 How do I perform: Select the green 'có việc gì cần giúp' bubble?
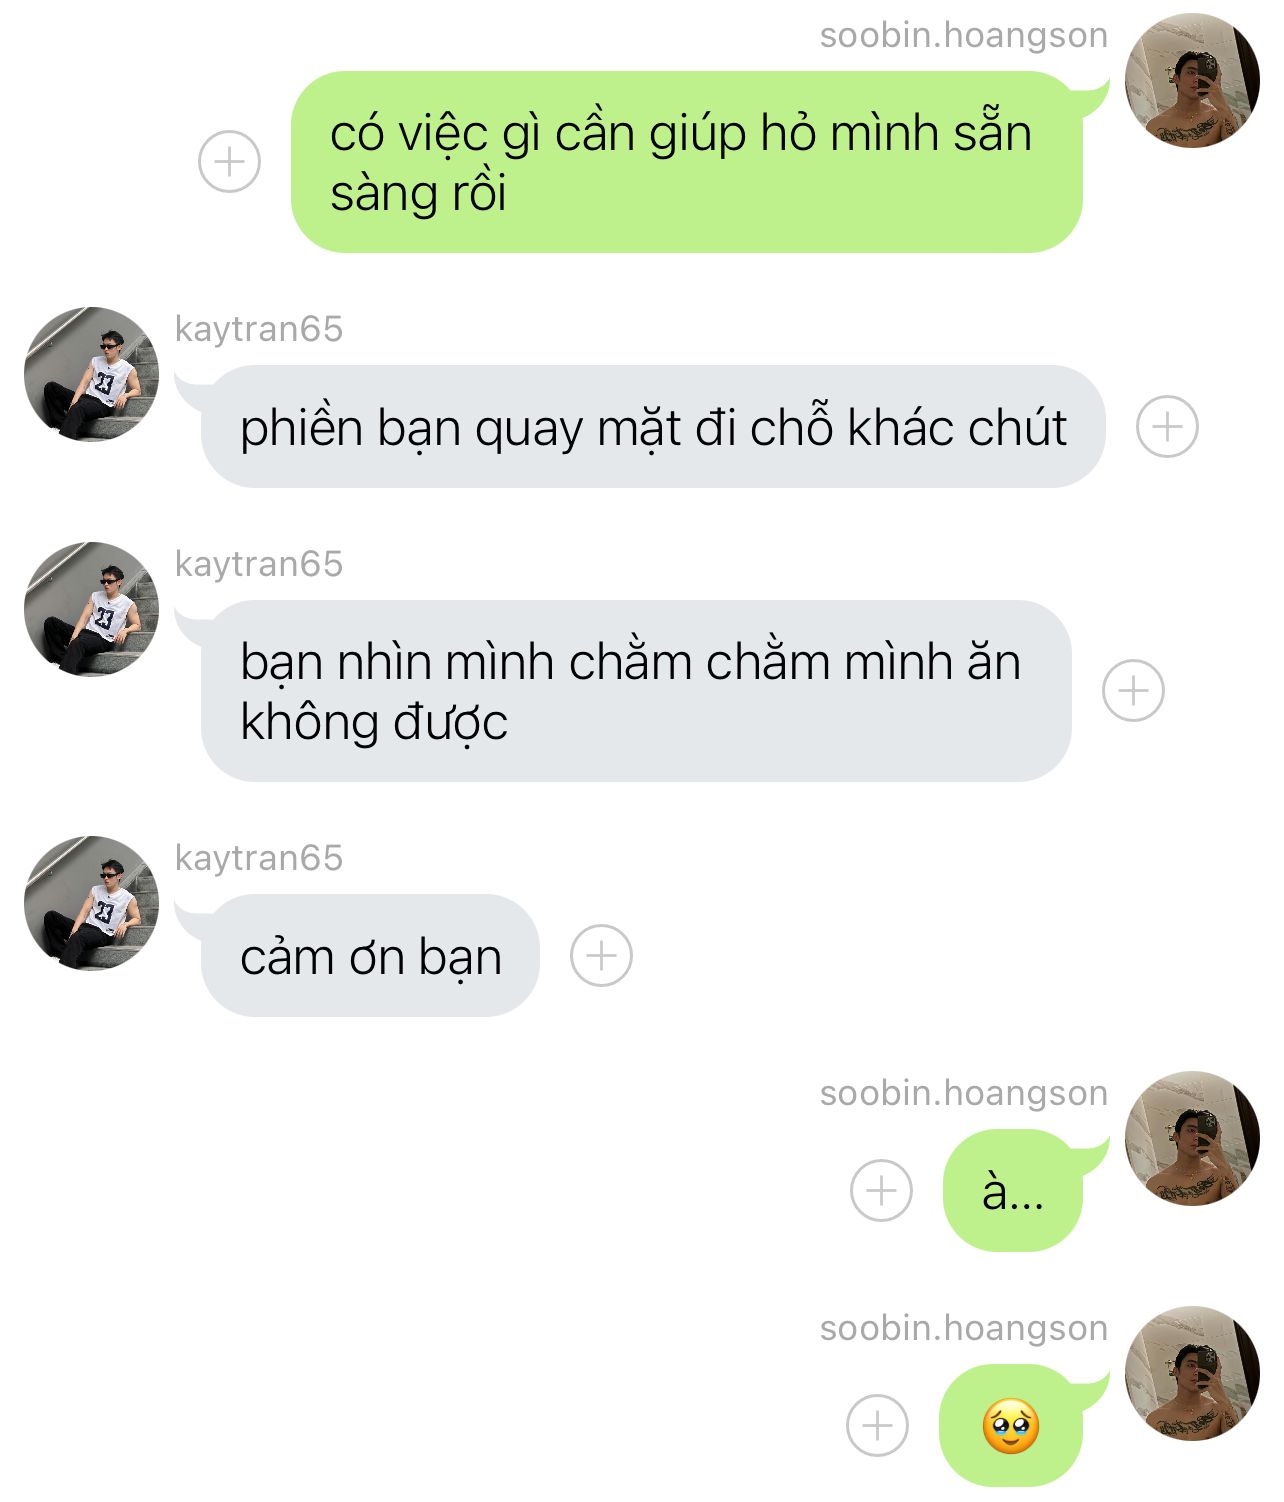click(x=688, y=162)
